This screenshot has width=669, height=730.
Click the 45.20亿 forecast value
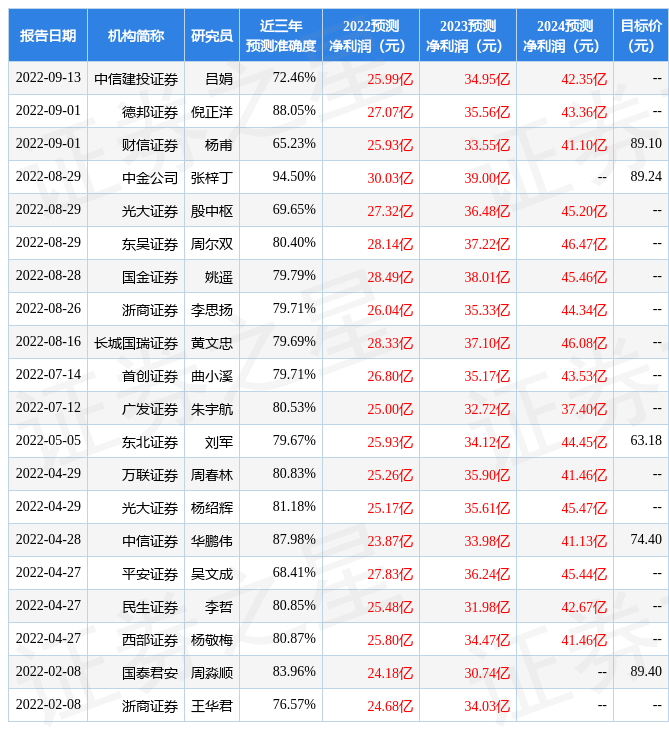pyautogui.click(x=584, y=211)
